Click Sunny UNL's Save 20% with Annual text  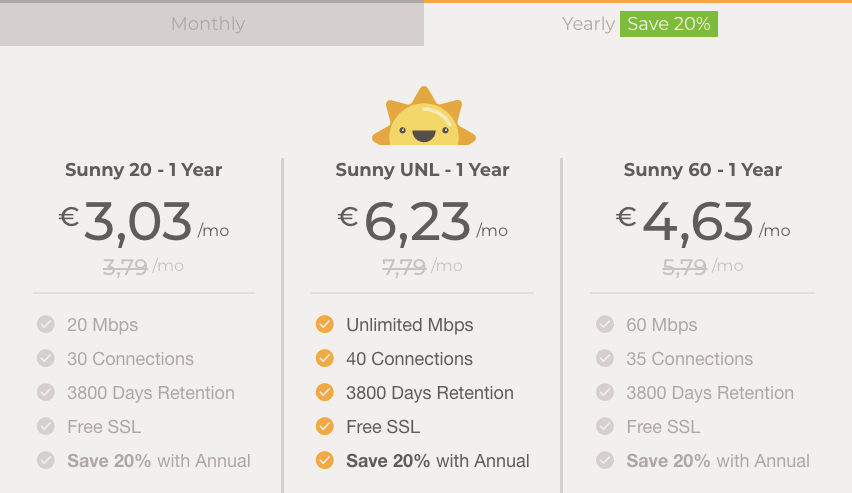click(x=437, y=461)
